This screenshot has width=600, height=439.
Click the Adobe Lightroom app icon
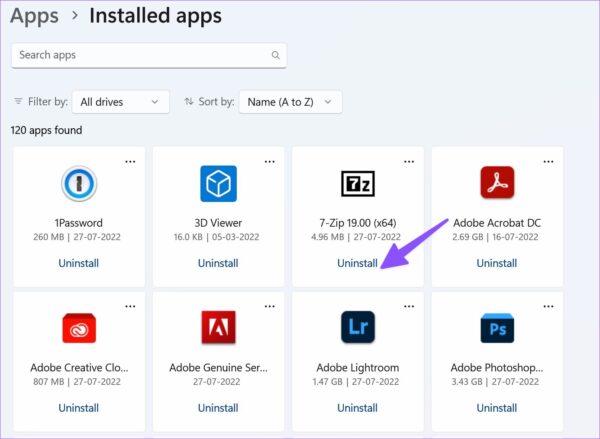[358, 327]
